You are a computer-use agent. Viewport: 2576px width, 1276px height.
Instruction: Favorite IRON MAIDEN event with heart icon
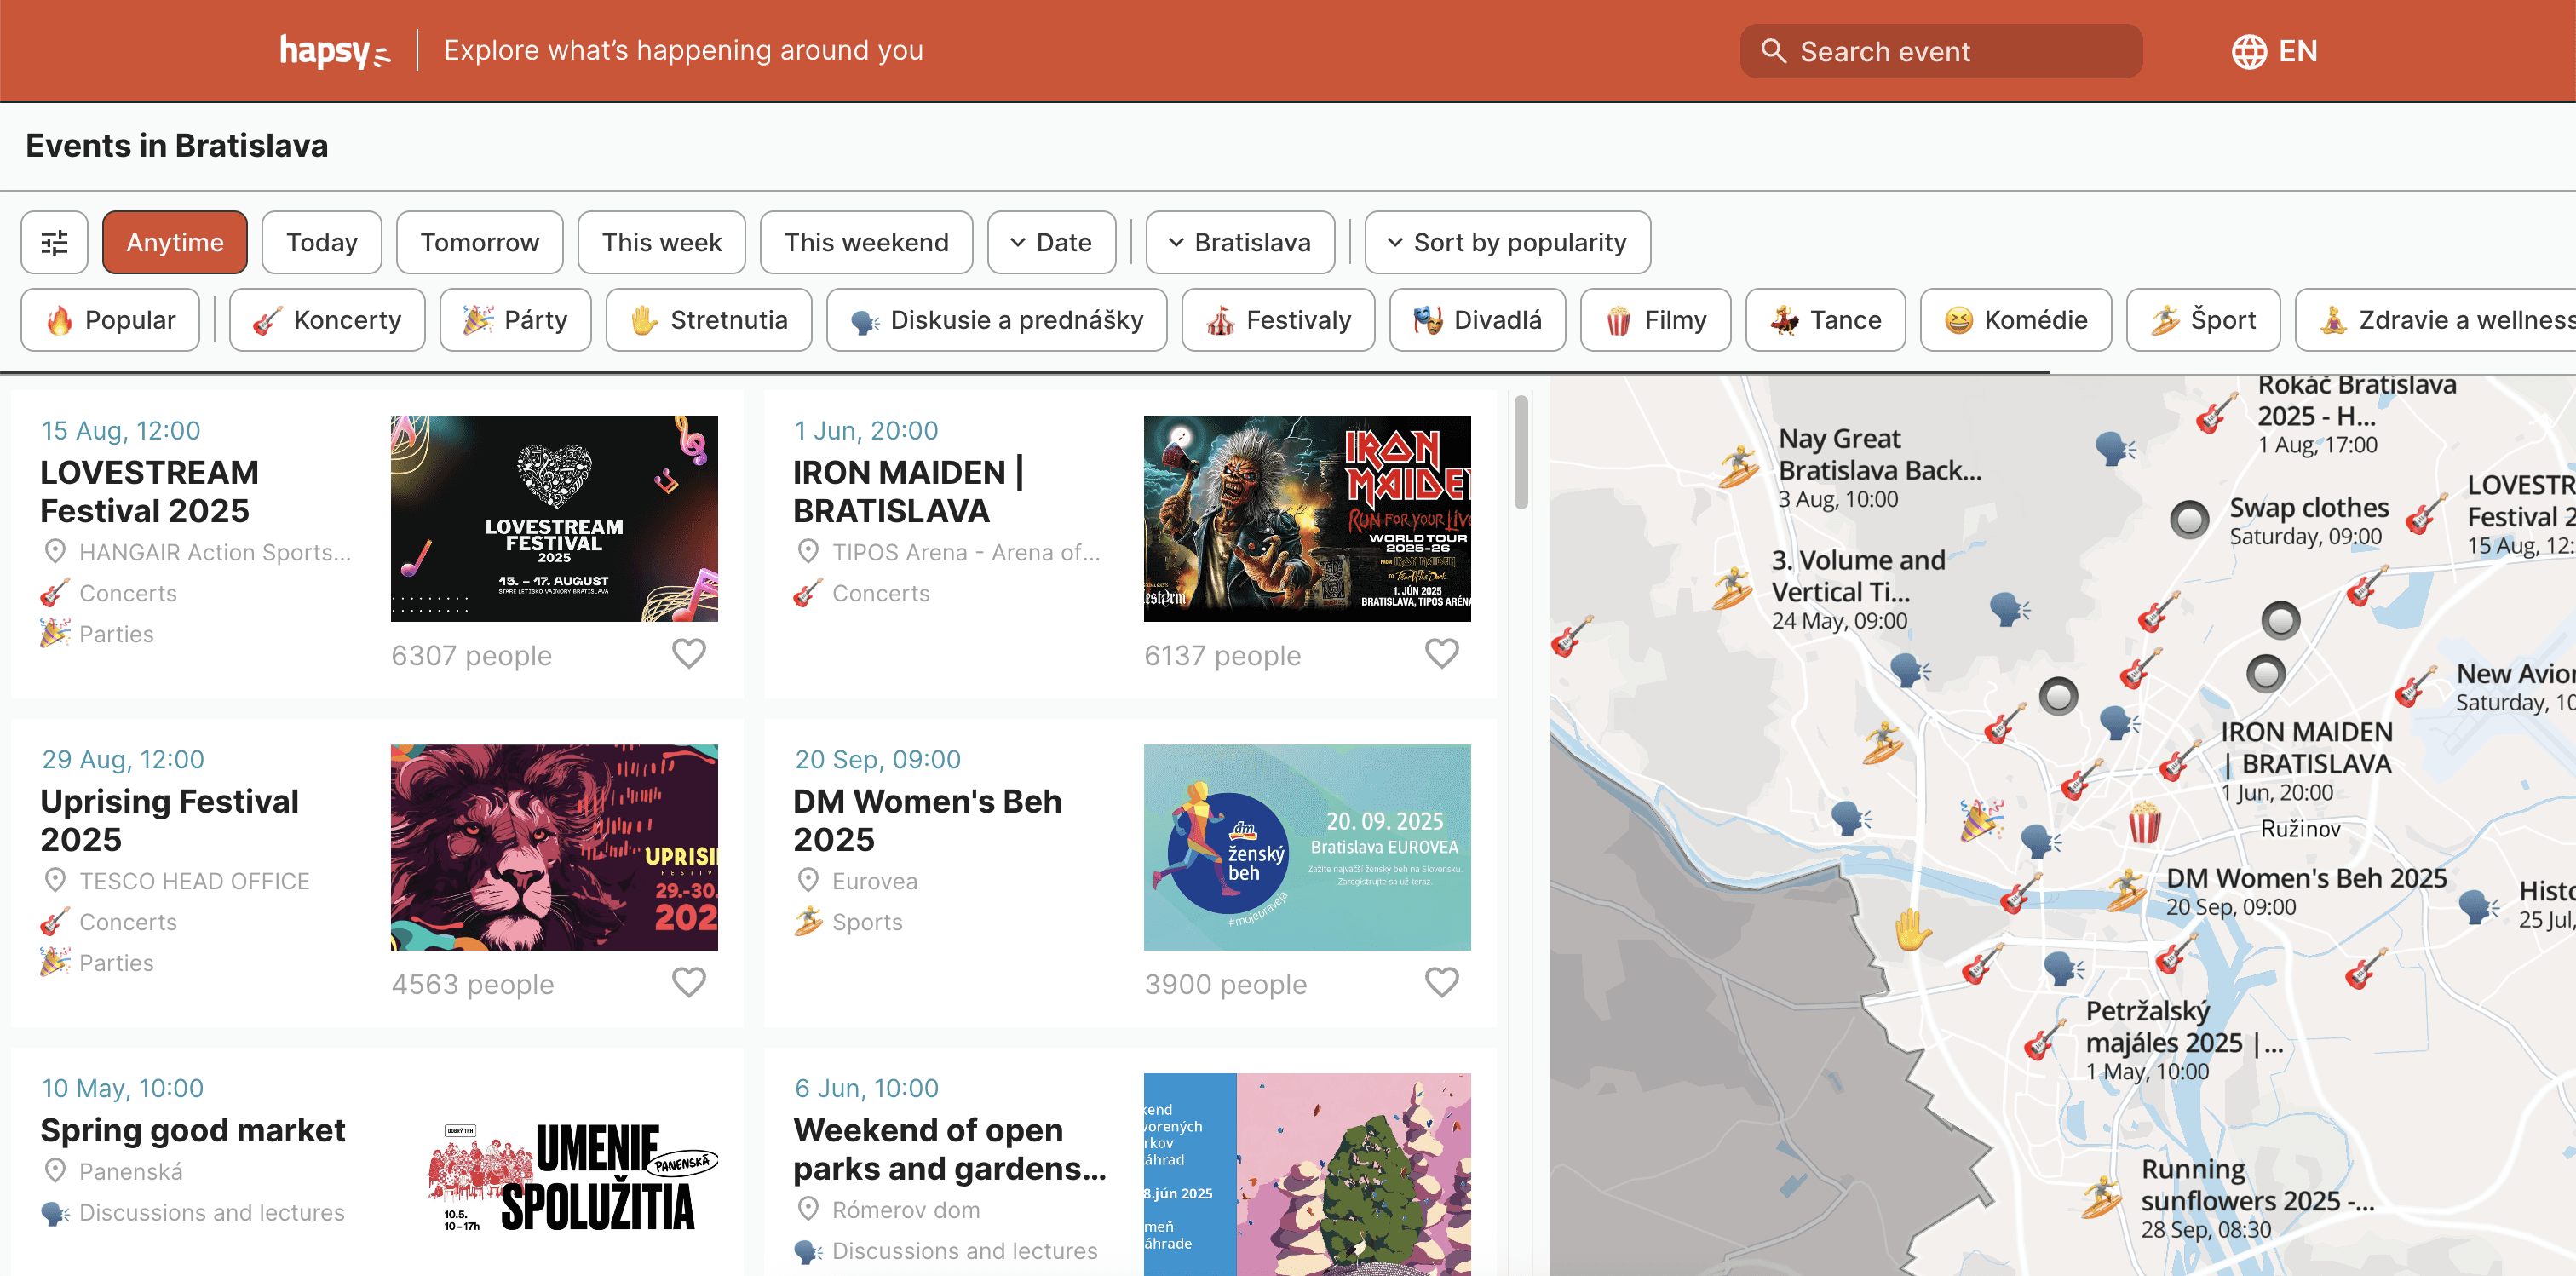point(1442,654)
